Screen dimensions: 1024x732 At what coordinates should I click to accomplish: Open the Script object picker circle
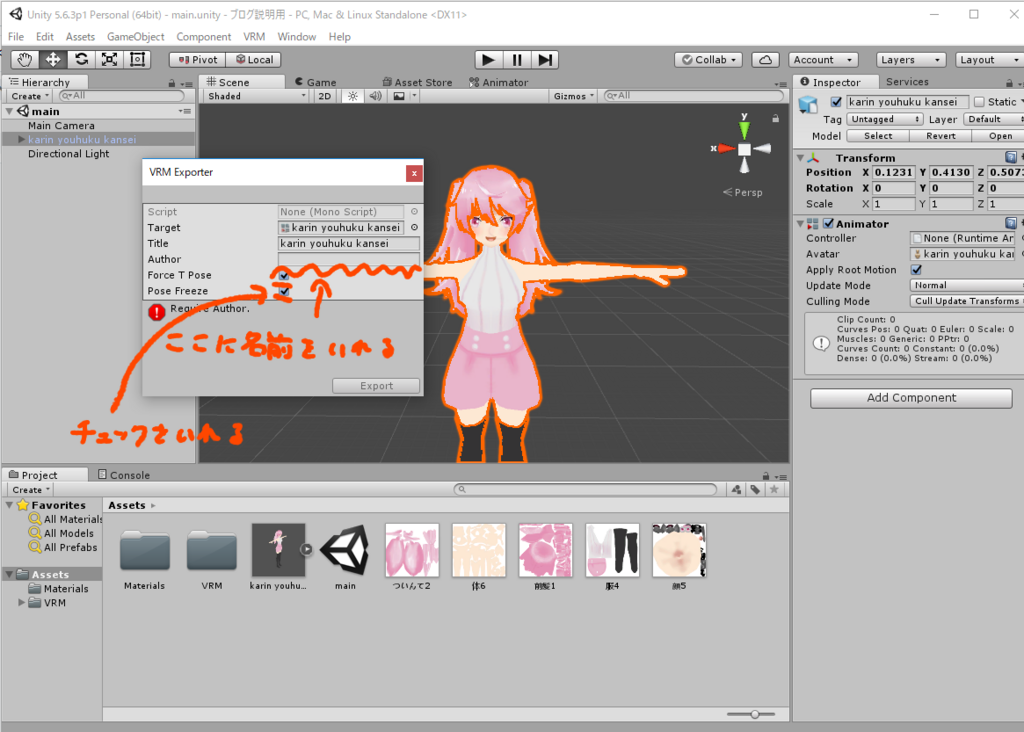click(x=414, y=212)
